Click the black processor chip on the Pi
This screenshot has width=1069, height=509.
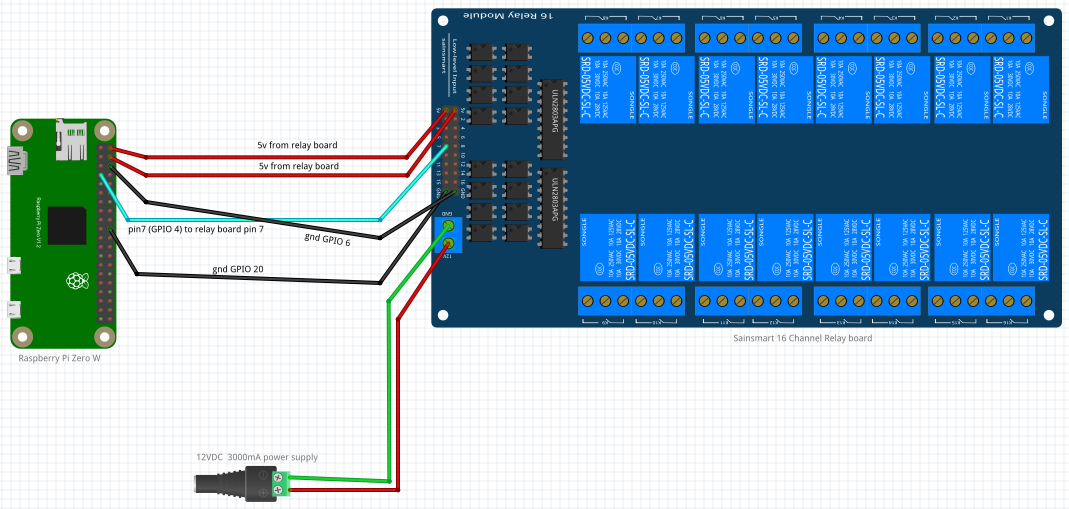tap(67, 226)
